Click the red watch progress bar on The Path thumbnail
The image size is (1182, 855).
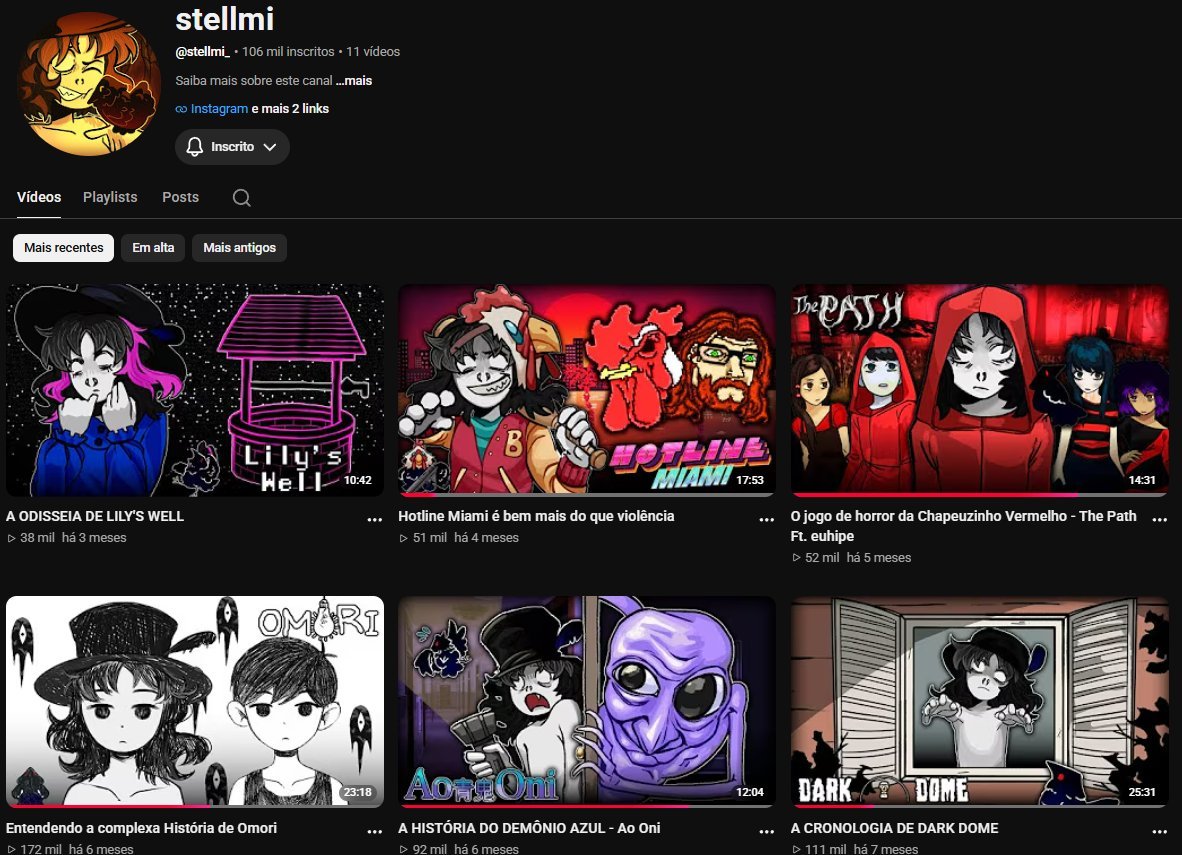935,495
